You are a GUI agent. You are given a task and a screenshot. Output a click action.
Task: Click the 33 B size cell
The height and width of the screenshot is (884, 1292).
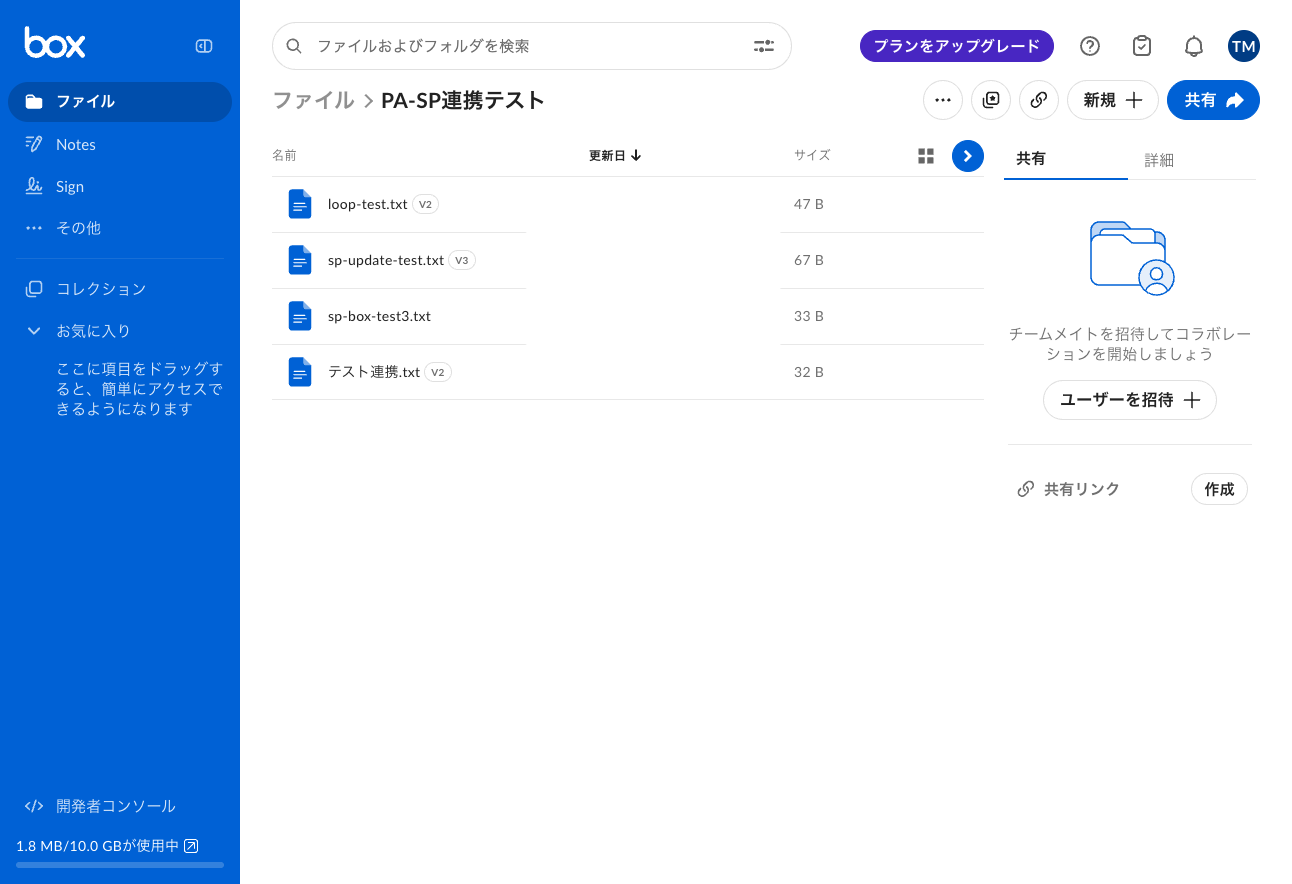click(x=809, y=316)
